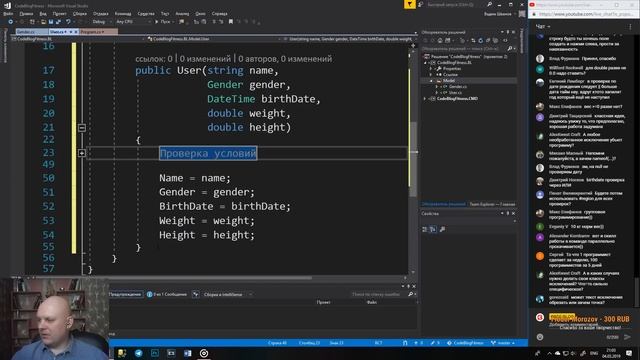The width and height of the screenshot is (640, 360).
Task: Click the Undo toolbar icon
Action: tap(68, 22)
